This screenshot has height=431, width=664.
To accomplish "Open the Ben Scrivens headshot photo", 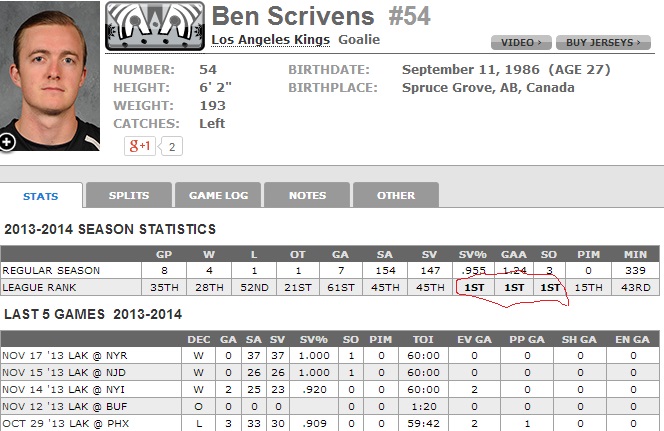I will click(x=50, y=75).
